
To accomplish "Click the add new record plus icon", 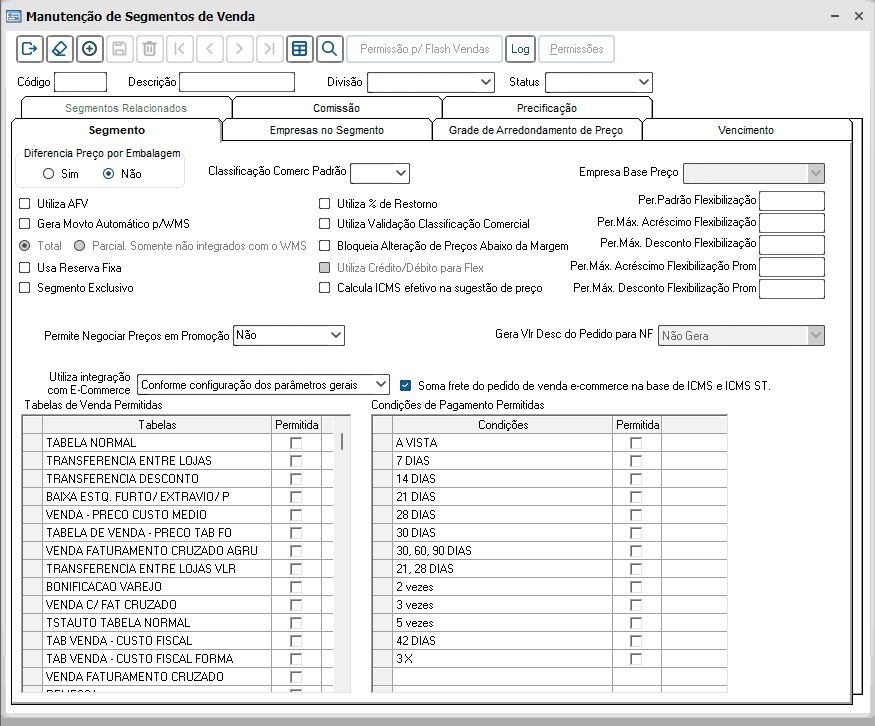I will (89, 49).
